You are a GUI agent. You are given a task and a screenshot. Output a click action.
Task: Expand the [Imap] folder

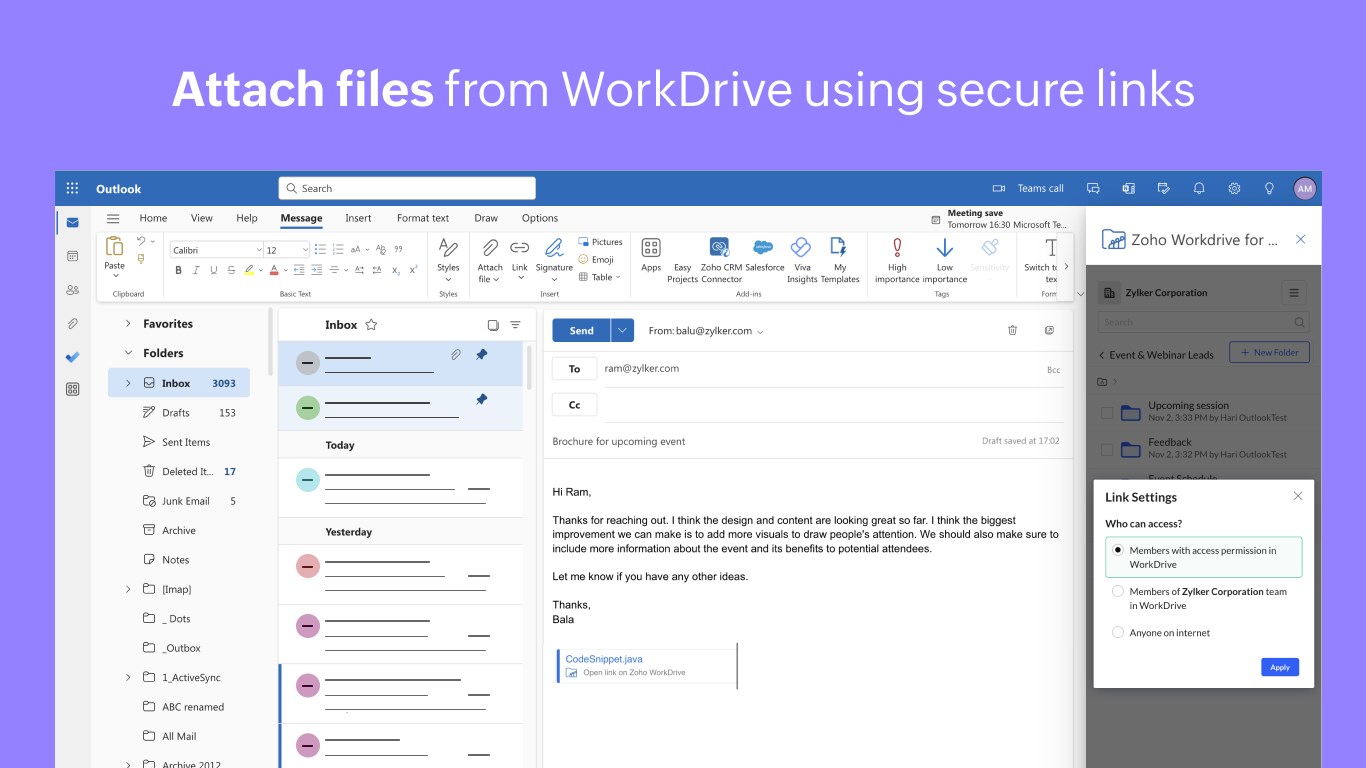click(128, 589)
